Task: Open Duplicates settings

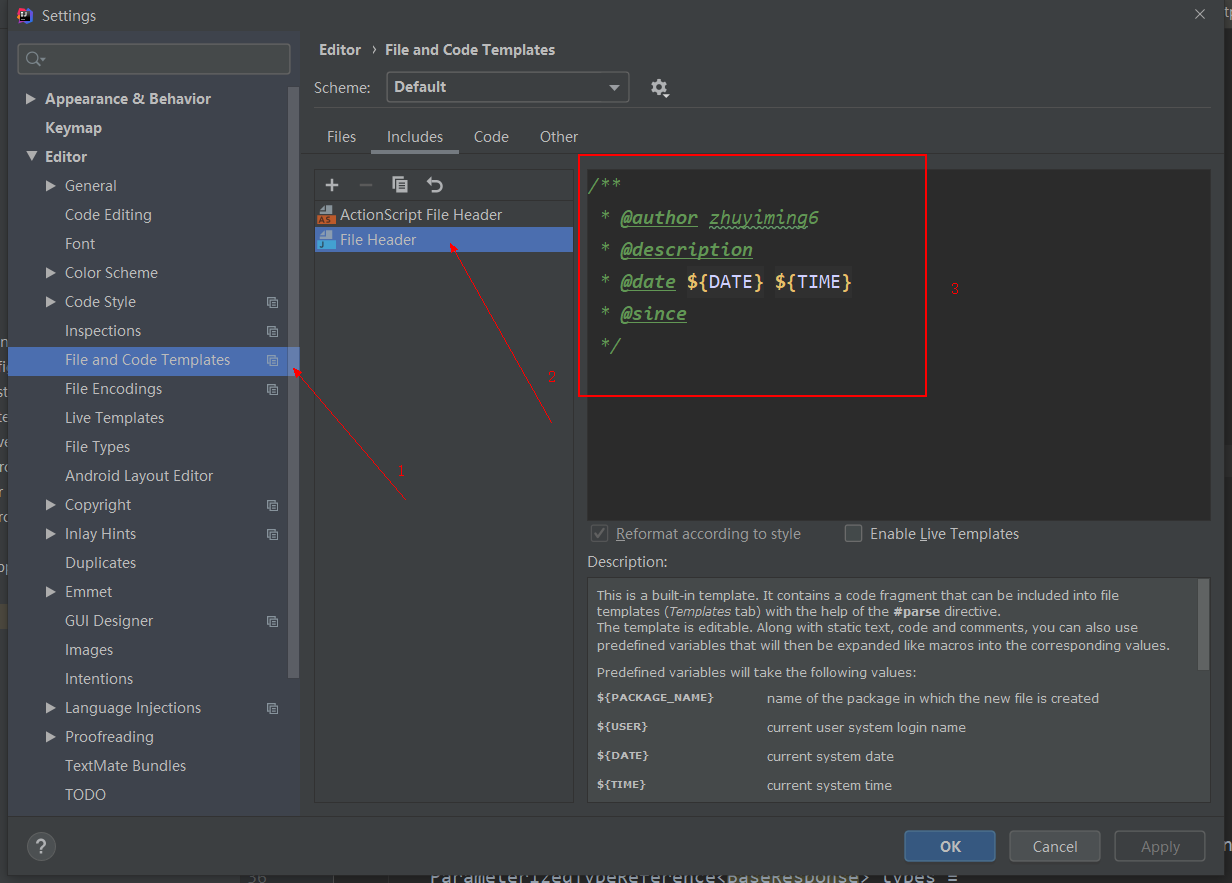Action: pos(100,563)
